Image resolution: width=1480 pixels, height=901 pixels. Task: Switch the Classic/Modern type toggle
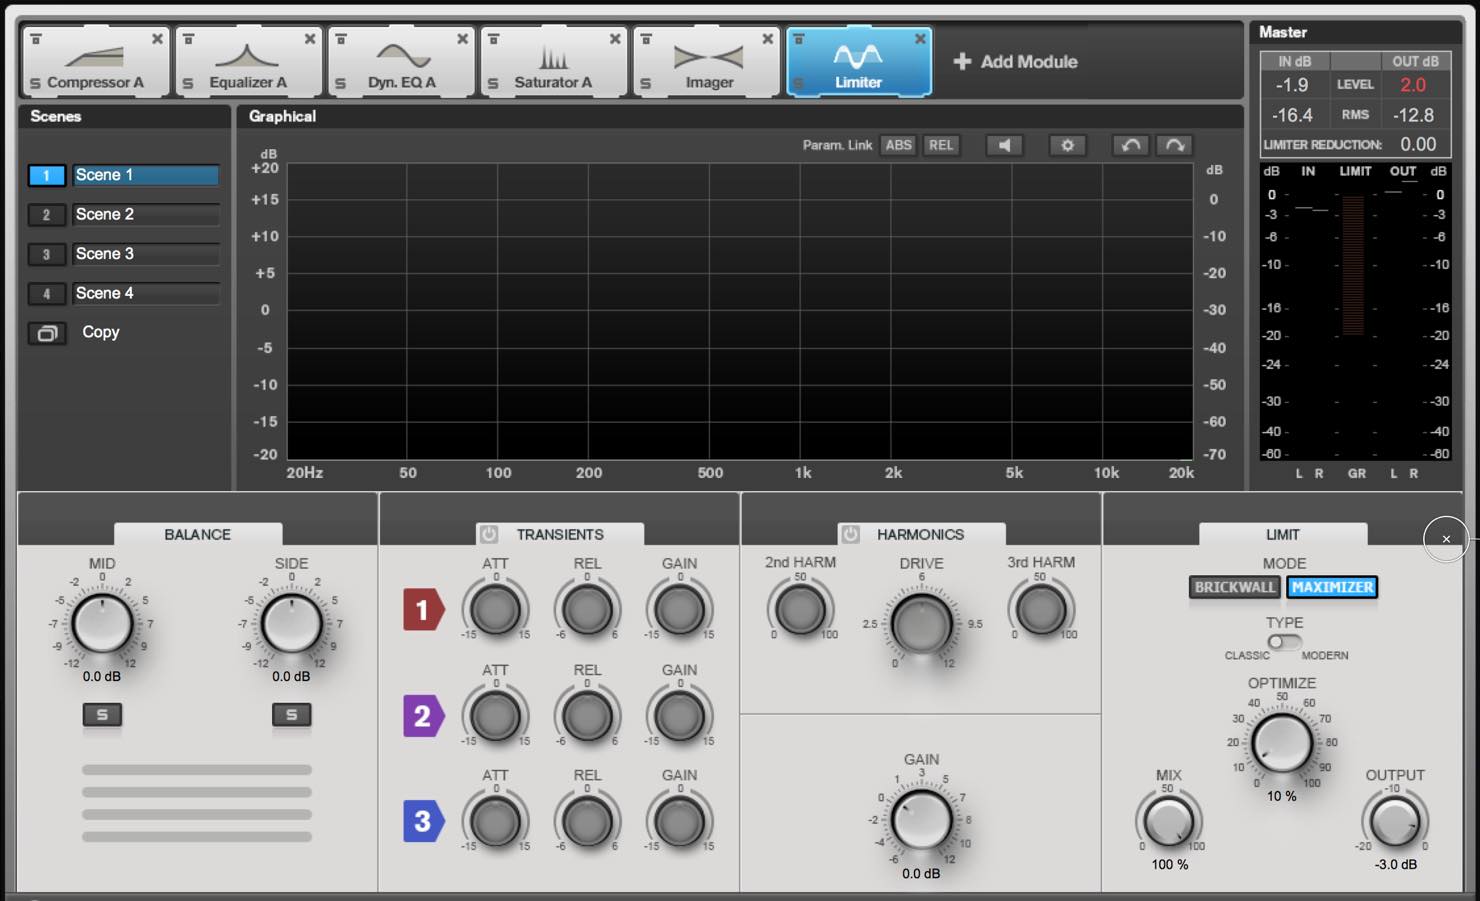click(1284, 641)
